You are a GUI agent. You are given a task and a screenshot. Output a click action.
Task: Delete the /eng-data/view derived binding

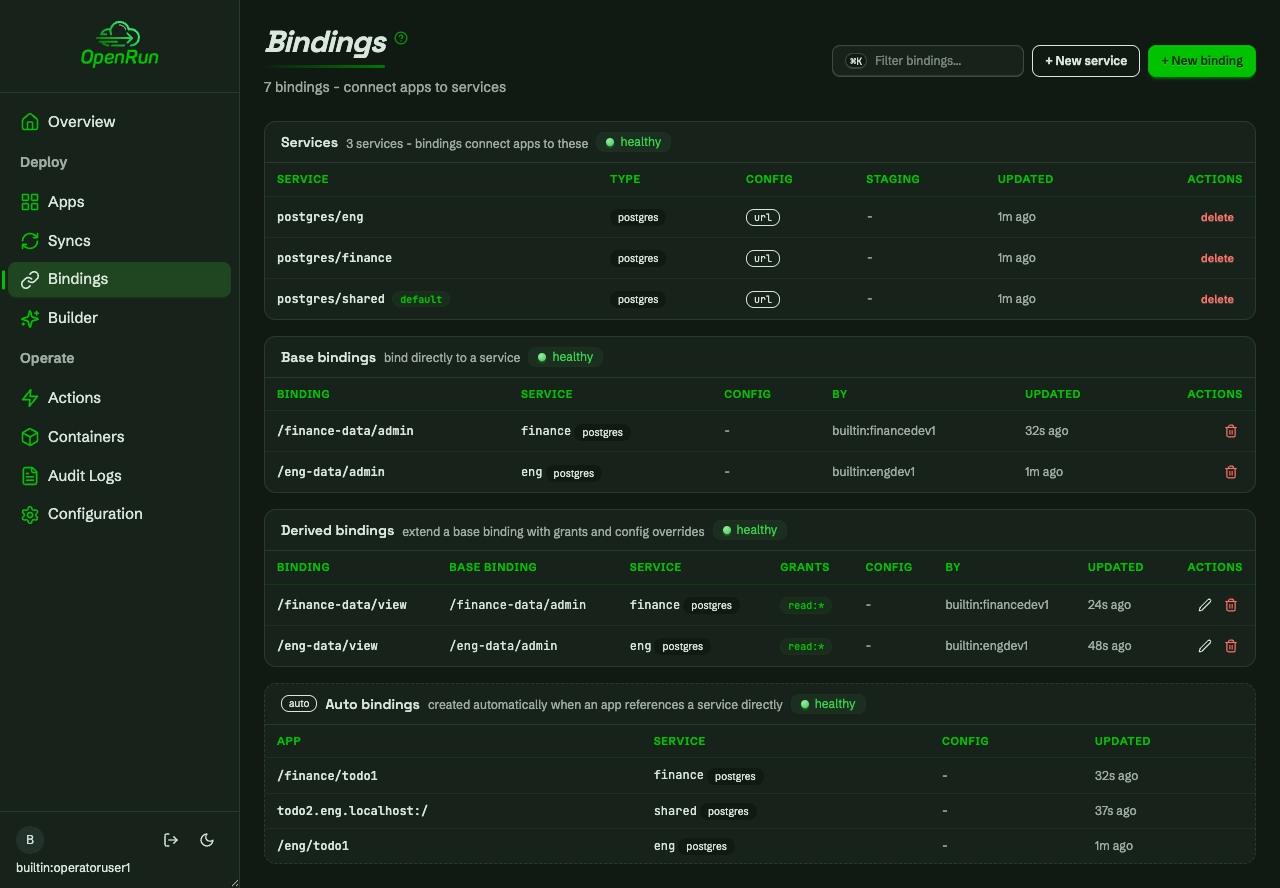tap(1231, 646)
